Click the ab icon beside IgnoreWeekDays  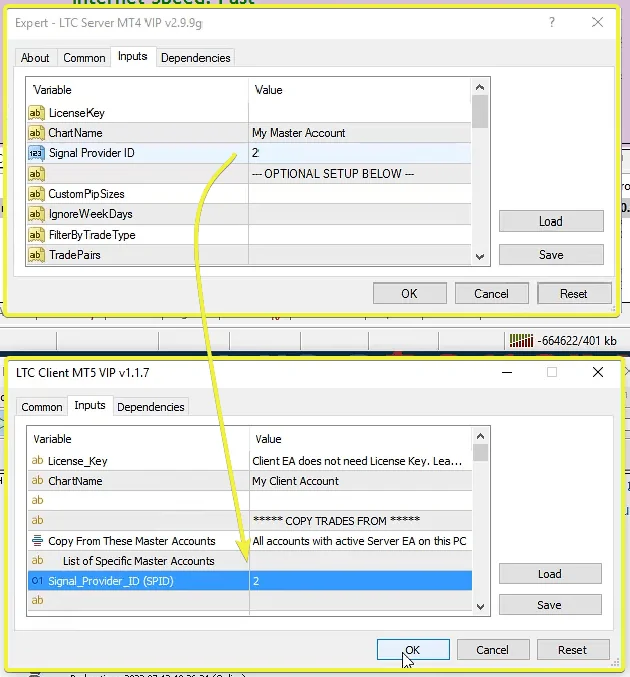[x=36, y=214]
